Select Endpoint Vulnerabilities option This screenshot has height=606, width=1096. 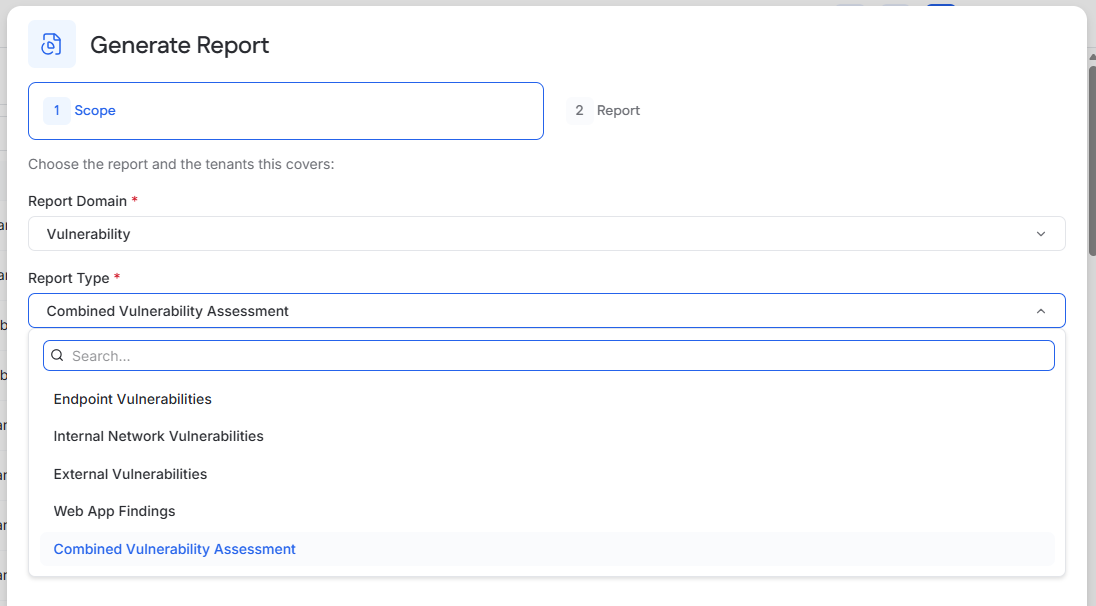547,399
